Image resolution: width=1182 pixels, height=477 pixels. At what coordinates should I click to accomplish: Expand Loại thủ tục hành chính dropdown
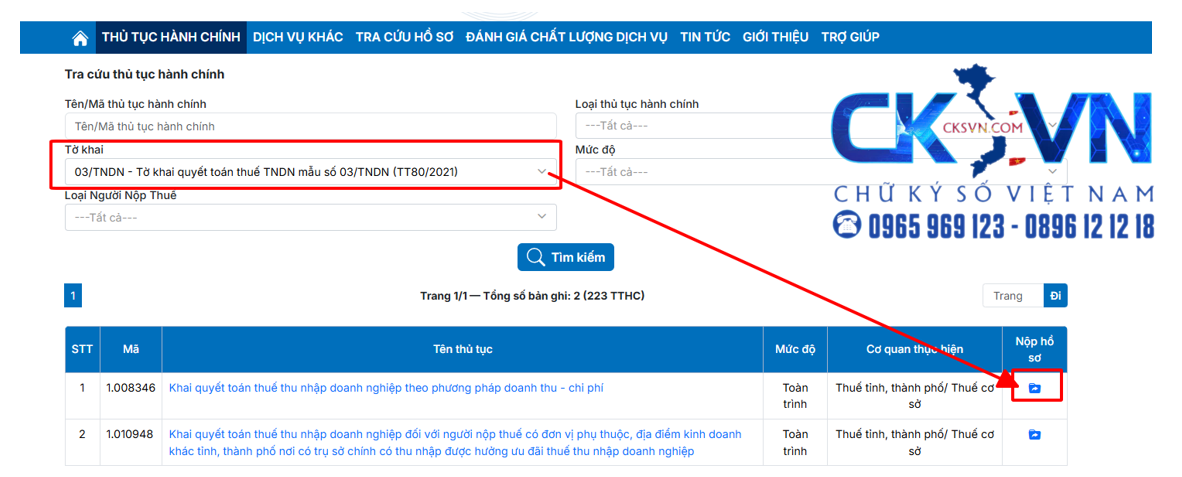click(700, 126)
